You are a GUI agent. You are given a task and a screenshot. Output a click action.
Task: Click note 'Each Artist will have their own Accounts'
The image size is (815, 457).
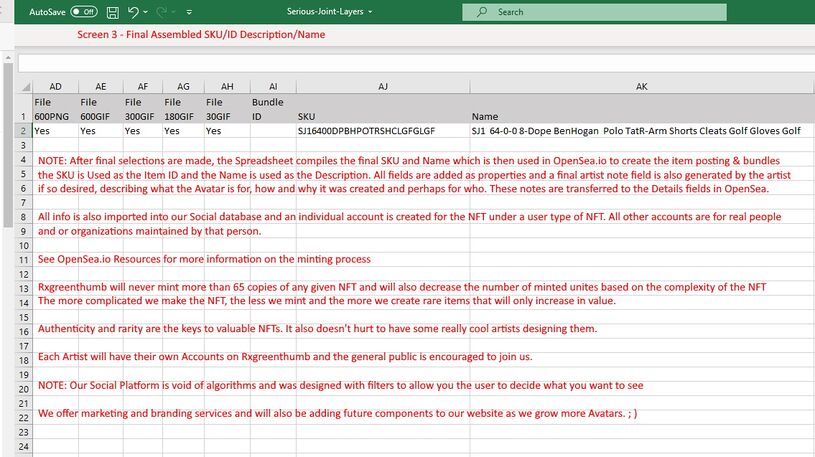(x=285, y=357)
